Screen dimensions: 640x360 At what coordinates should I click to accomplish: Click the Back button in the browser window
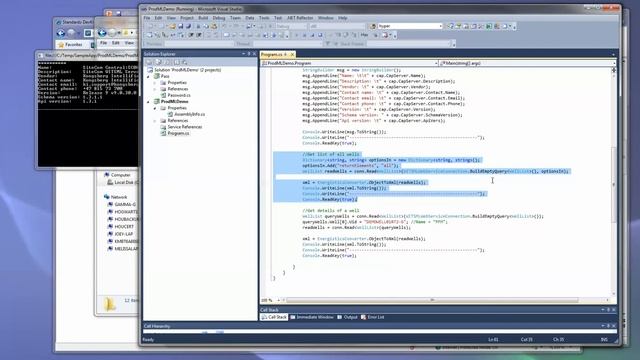click(x=61, y=33)
